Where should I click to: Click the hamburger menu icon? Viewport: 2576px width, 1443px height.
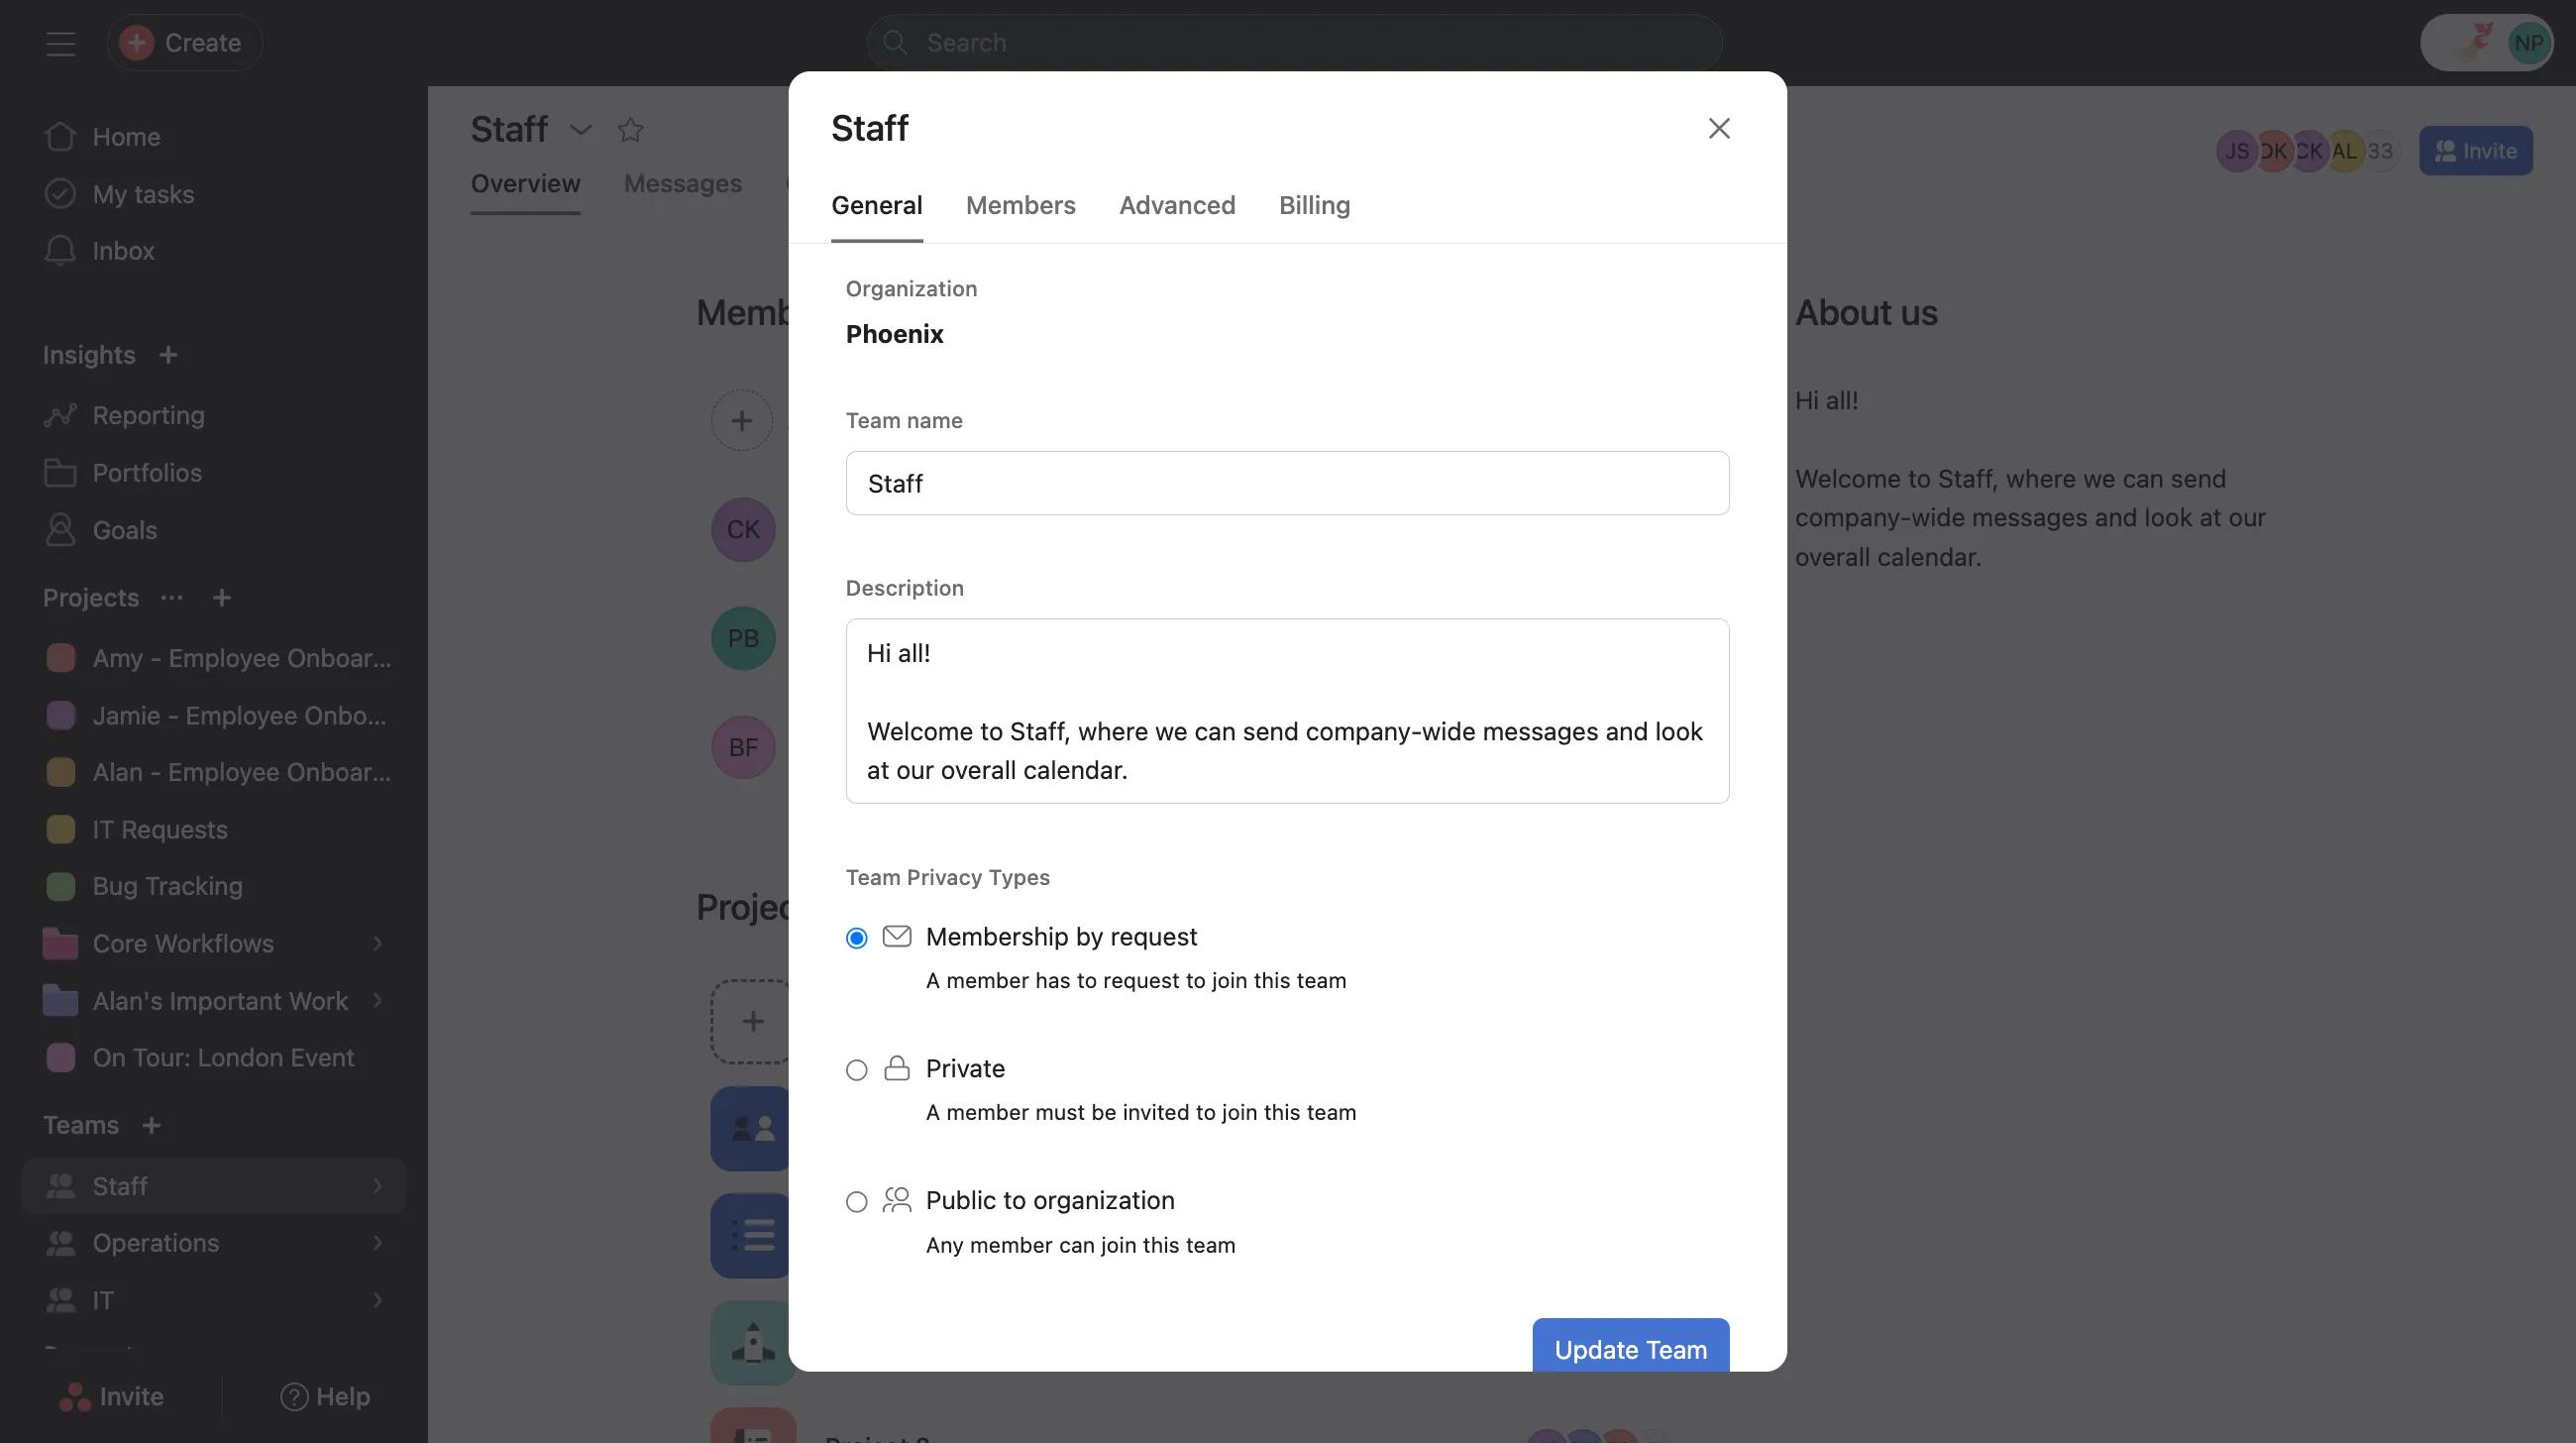[60, 43]
